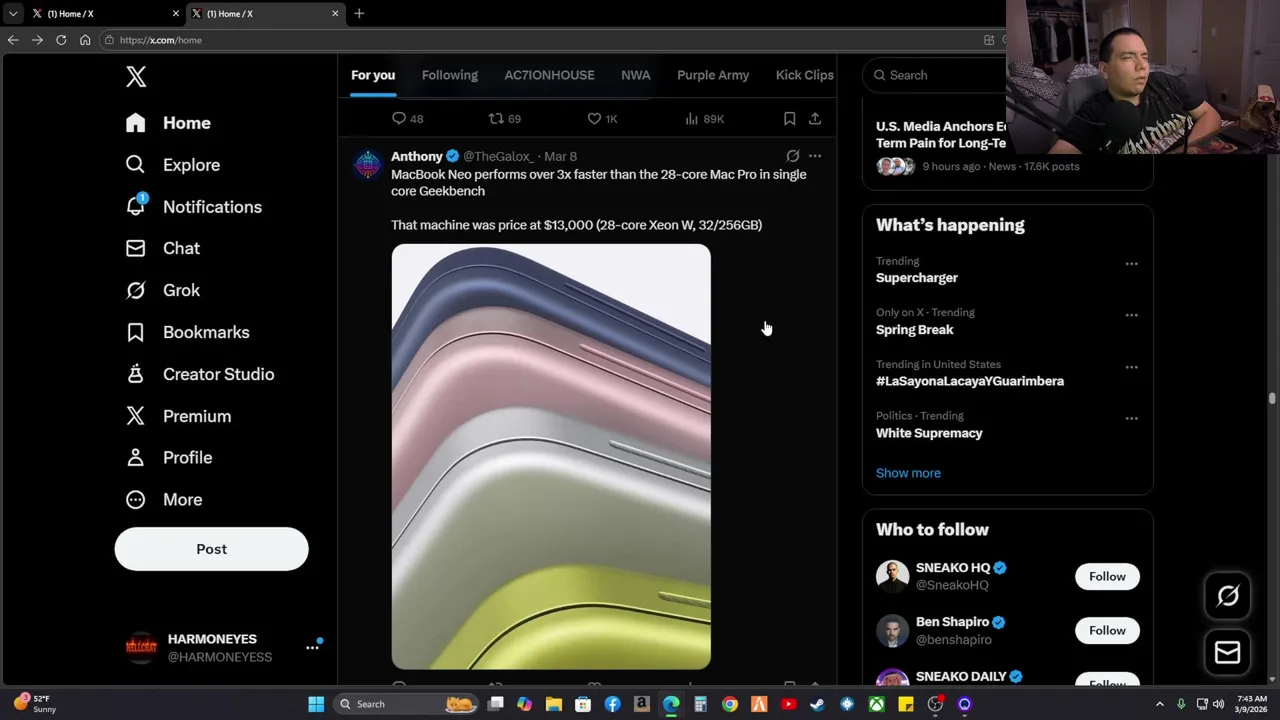Open SNEAKO HQ profile
1280x720 pixels.
pyautogui.click(x=953, y=567)
